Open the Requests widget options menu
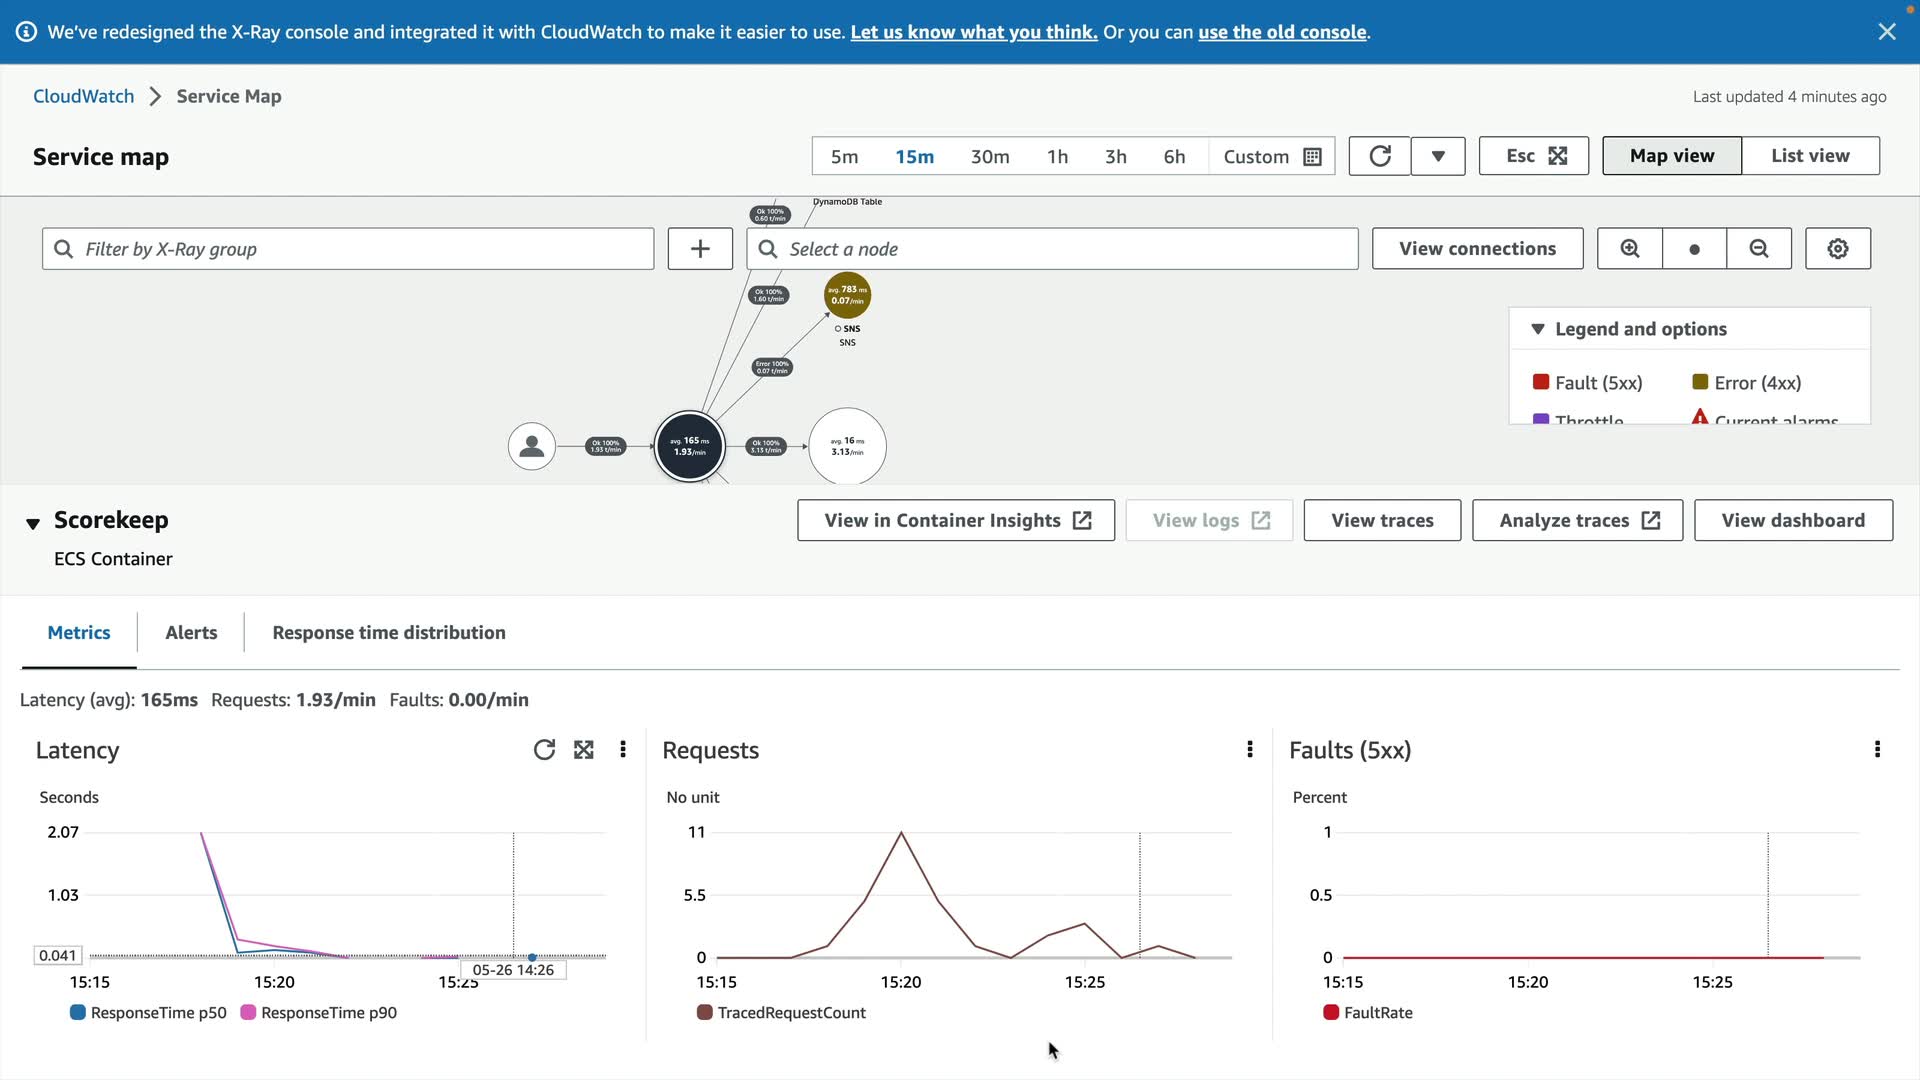 [1249, 750]
